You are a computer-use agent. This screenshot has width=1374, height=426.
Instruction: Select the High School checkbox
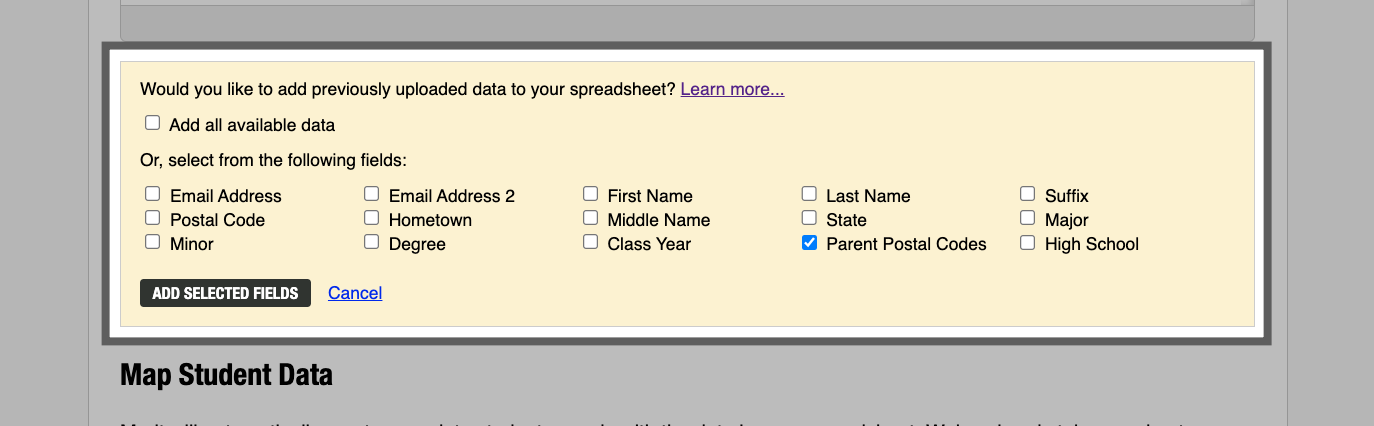point(1028,242)
